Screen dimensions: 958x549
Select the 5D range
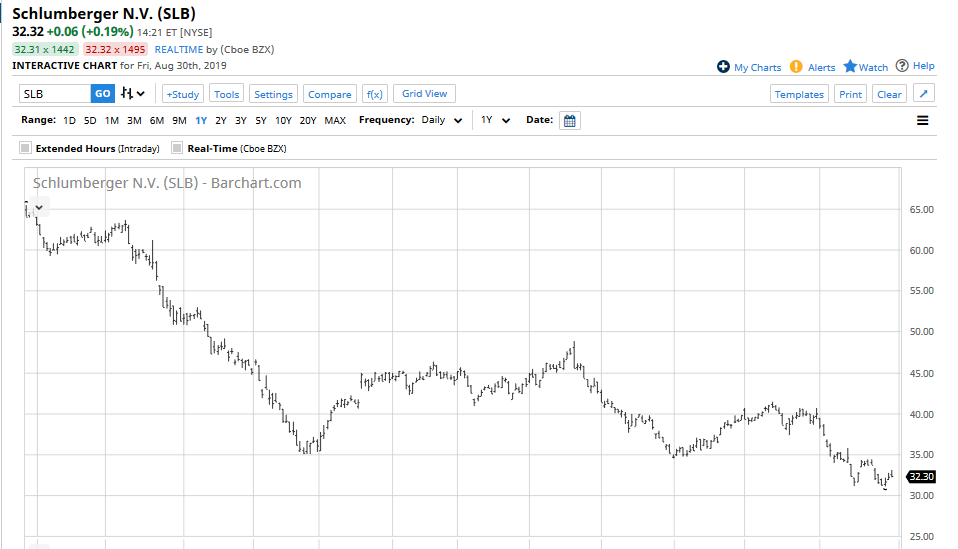[x=90, y=120]
